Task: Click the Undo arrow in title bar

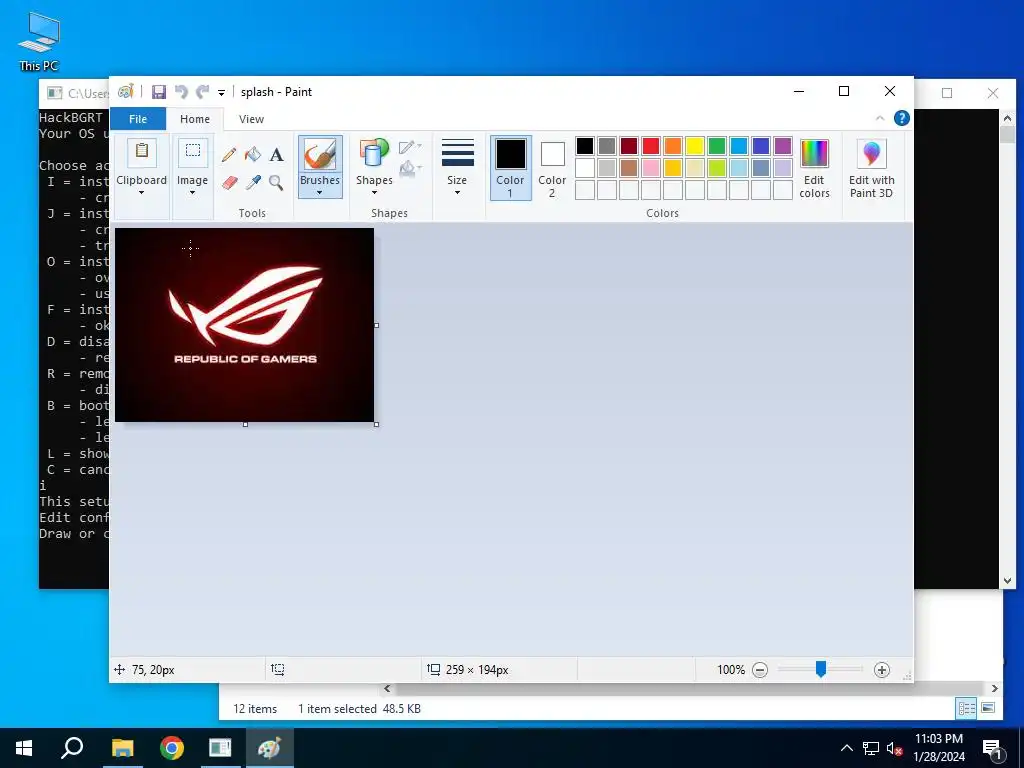Action: pyautogui.click(x=182, y=92)
